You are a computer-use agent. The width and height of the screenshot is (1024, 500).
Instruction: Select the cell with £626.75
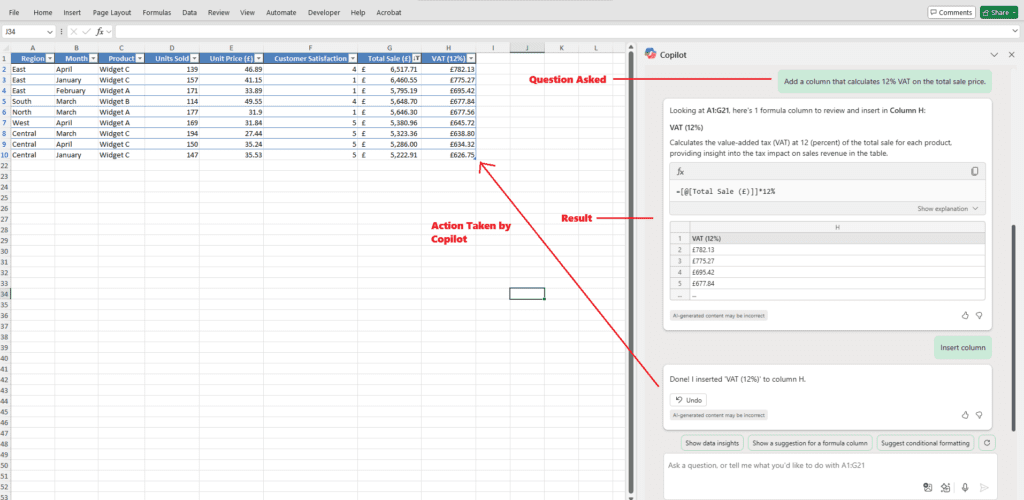point(449,155)
